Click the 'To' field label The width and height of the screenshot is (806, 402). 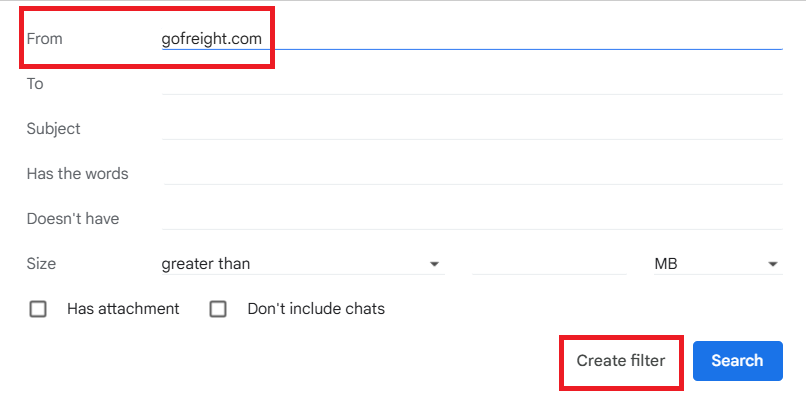pos(35,83)
